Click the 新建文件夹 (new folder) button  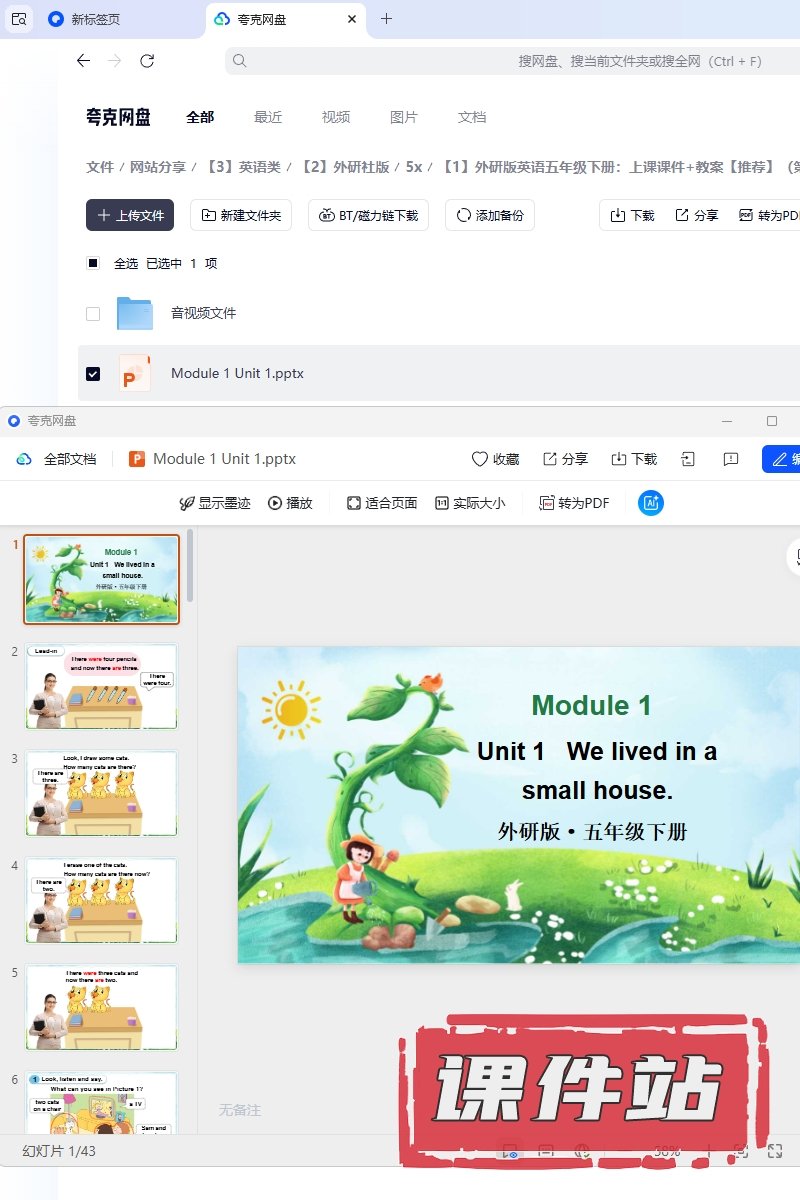click(x=241, y=215)
